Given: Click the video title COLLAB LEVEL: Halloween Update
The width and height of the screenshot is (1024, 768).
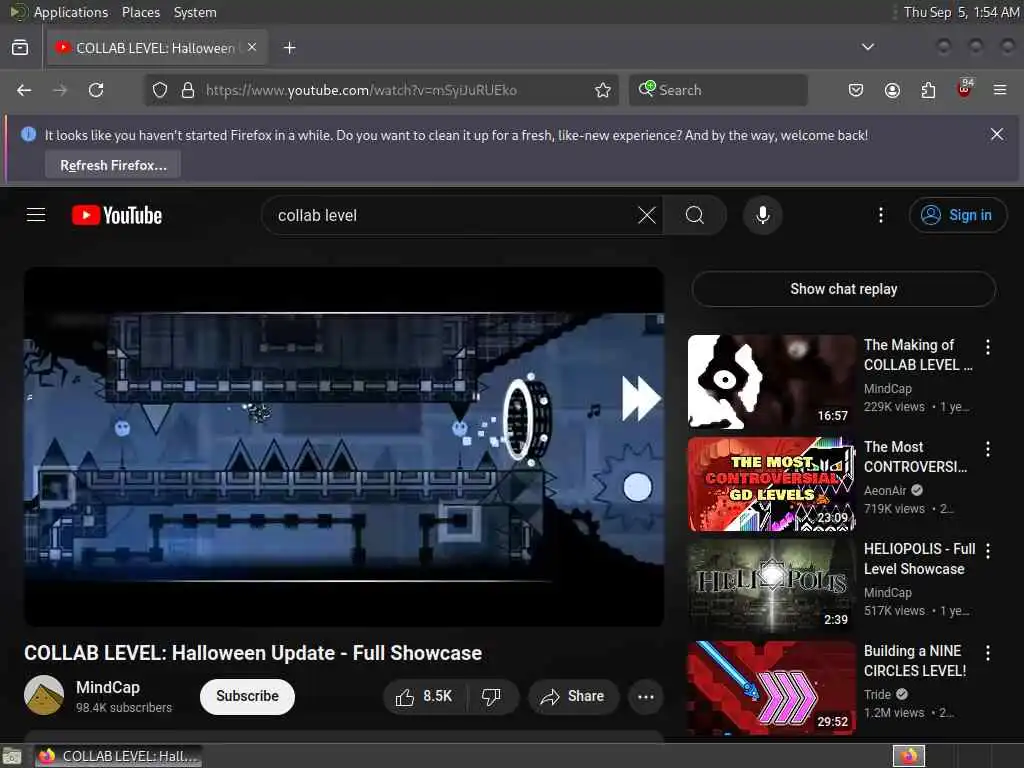Looking at the screenshot, I should coord(253,653).
